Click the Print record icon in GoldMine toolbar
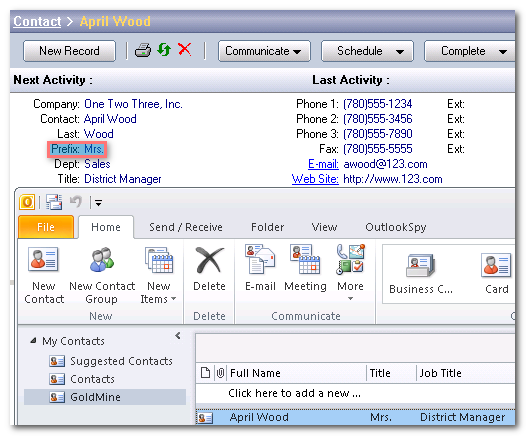Viewport: 526px width, 436px height. pyautogui.click(x=143, y=50)
